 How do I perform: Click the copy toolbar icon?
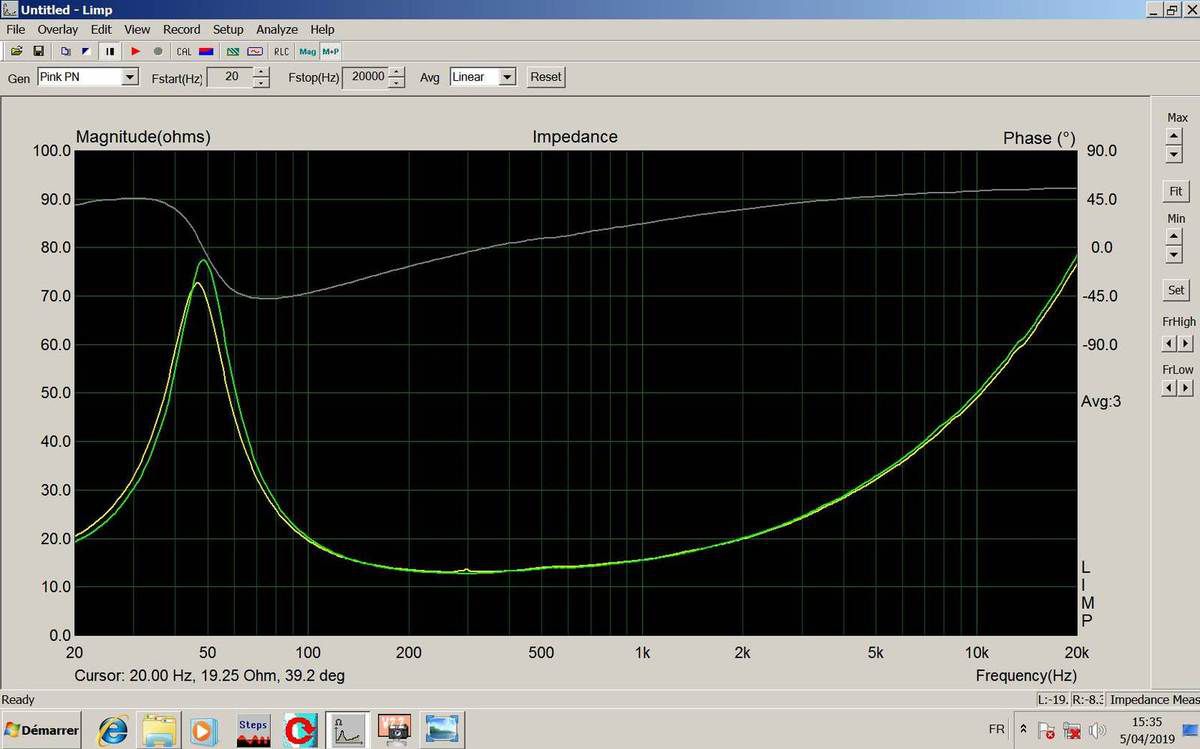pyautogui.click(x=66, y=51)
